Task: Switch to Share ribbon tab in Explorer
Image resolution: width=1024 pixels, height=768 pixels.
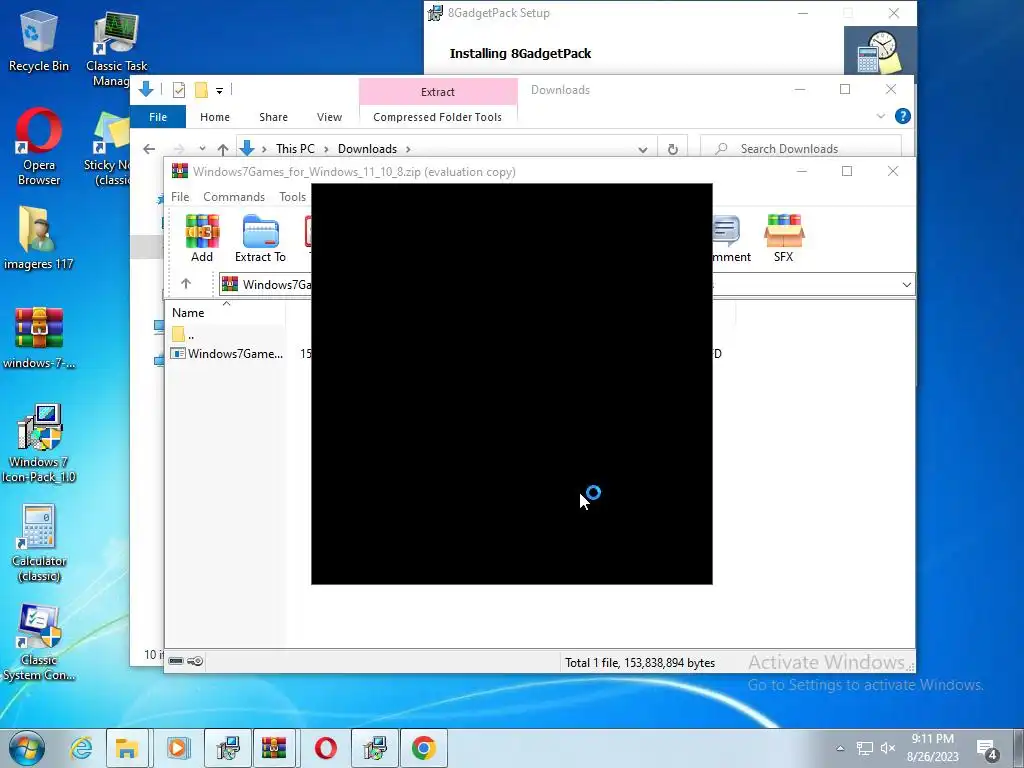Action: coord(274,117)
